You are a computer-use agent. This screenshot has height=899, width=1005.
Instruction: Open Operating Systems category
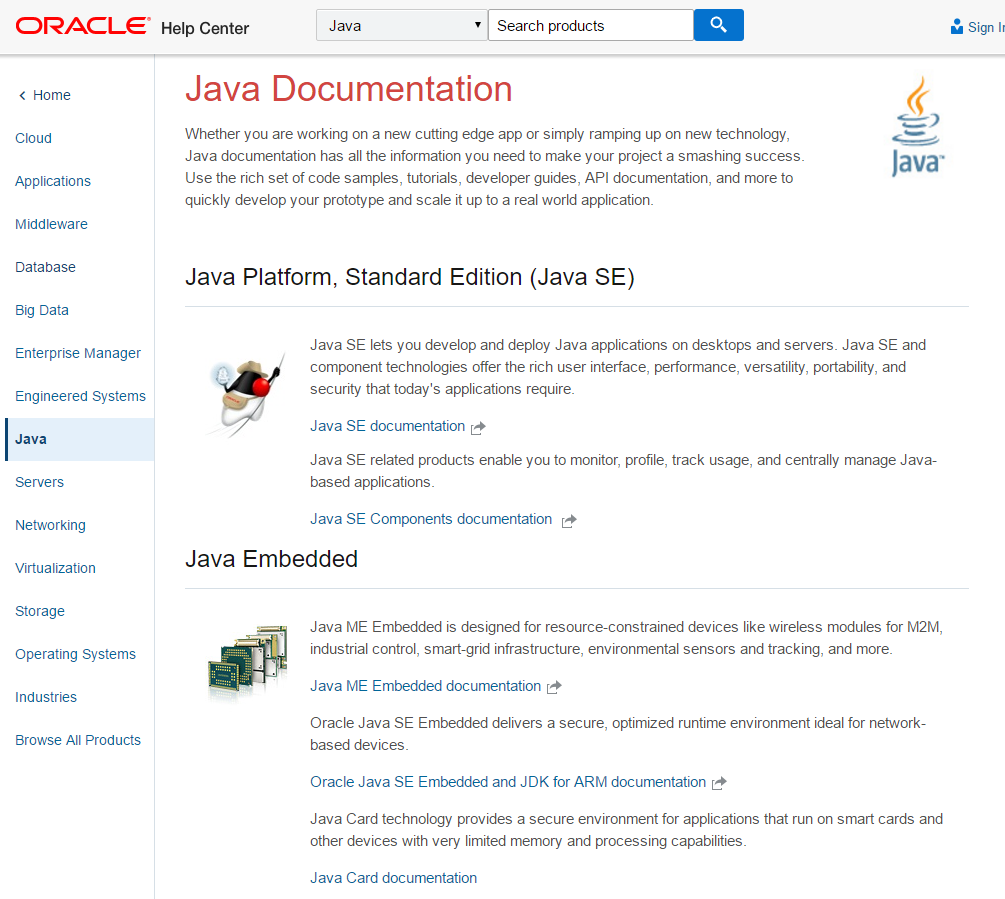pos(76,654)
